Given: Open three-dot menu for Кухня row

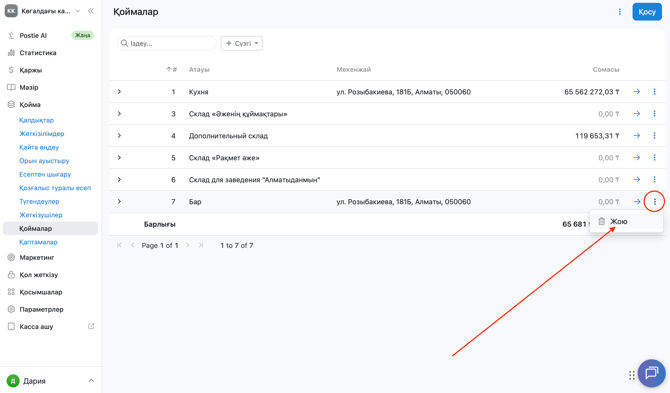Looking at the screenshot, I should pos(654,92).
